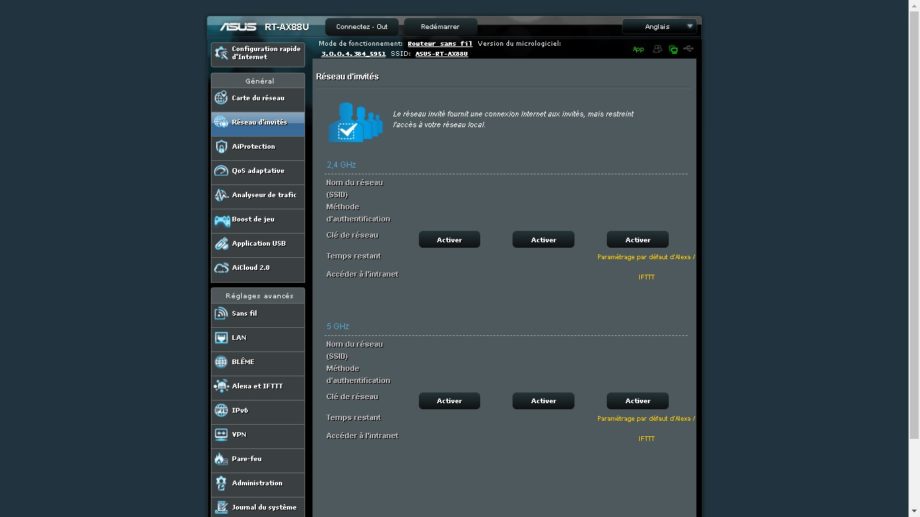Open Application USB page
The image size is (920, 517).
click(257, 243)
